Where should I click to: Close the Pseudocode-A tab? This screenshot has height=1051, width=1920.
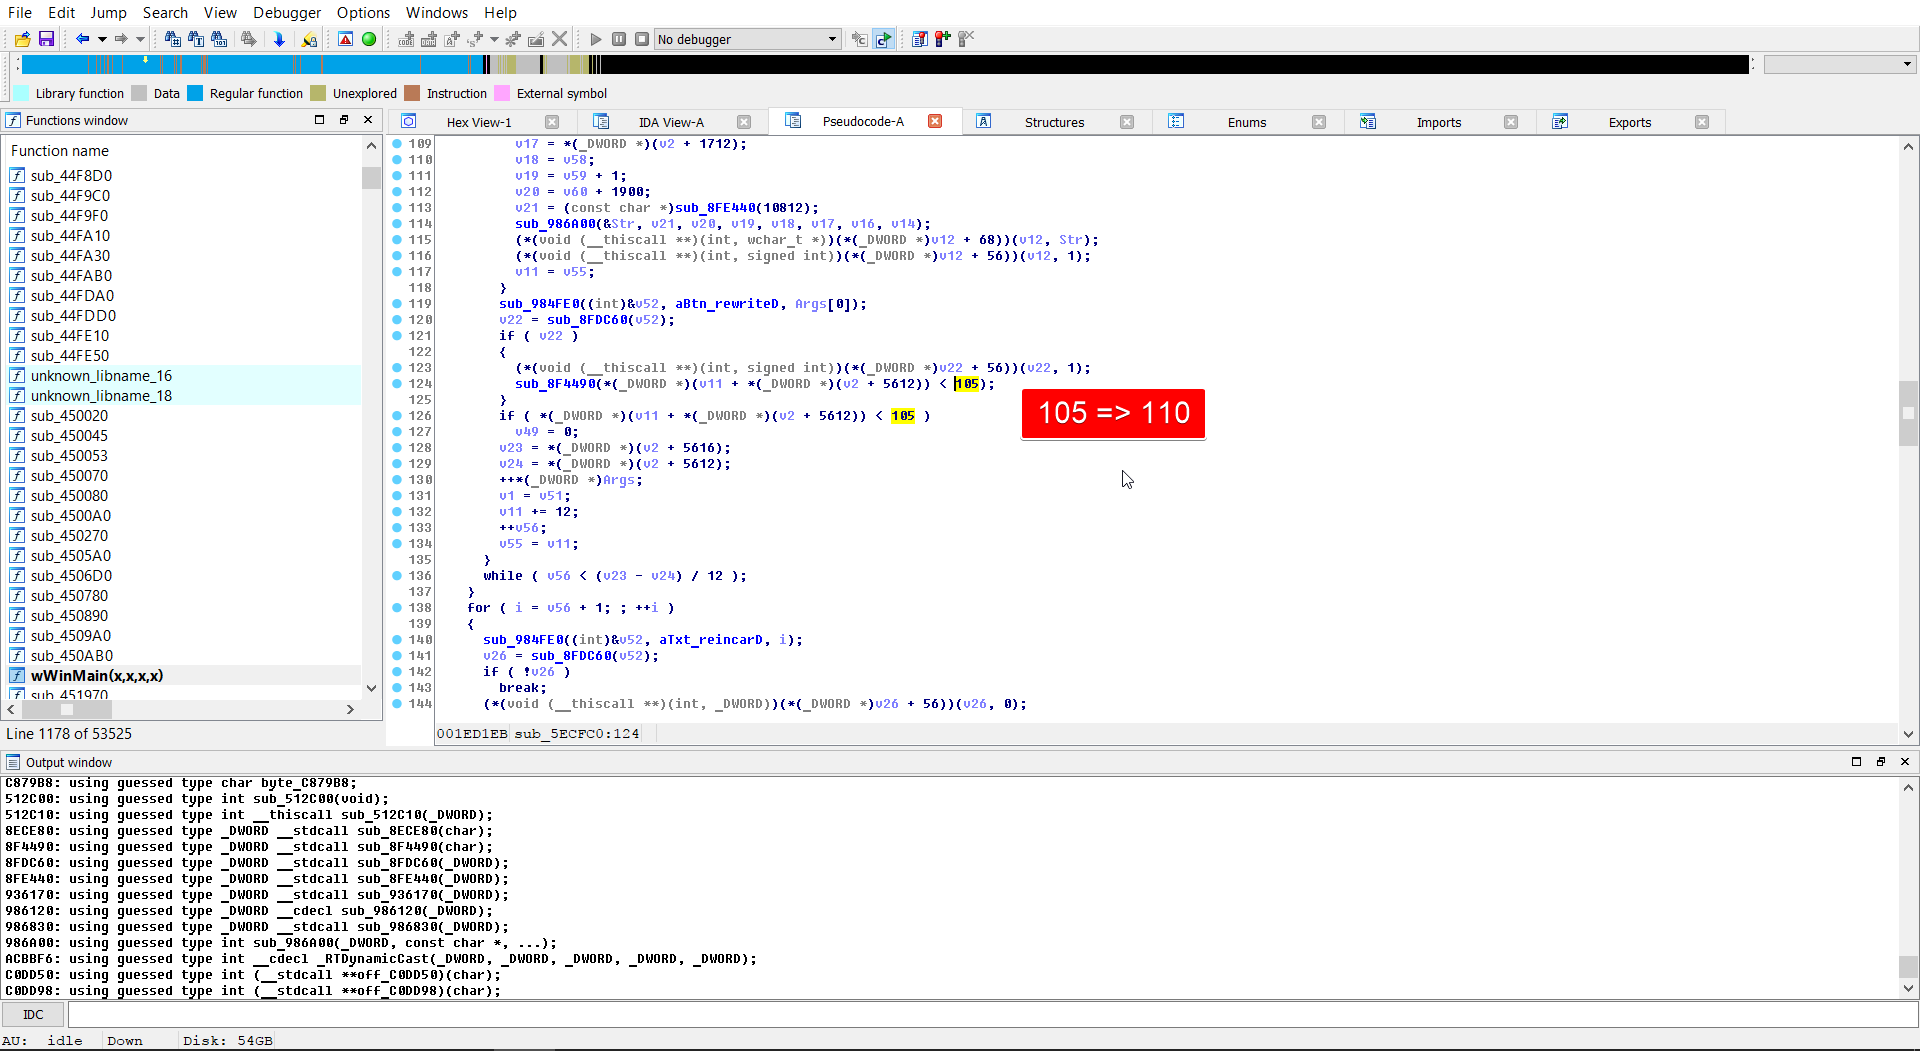(935, 121)
